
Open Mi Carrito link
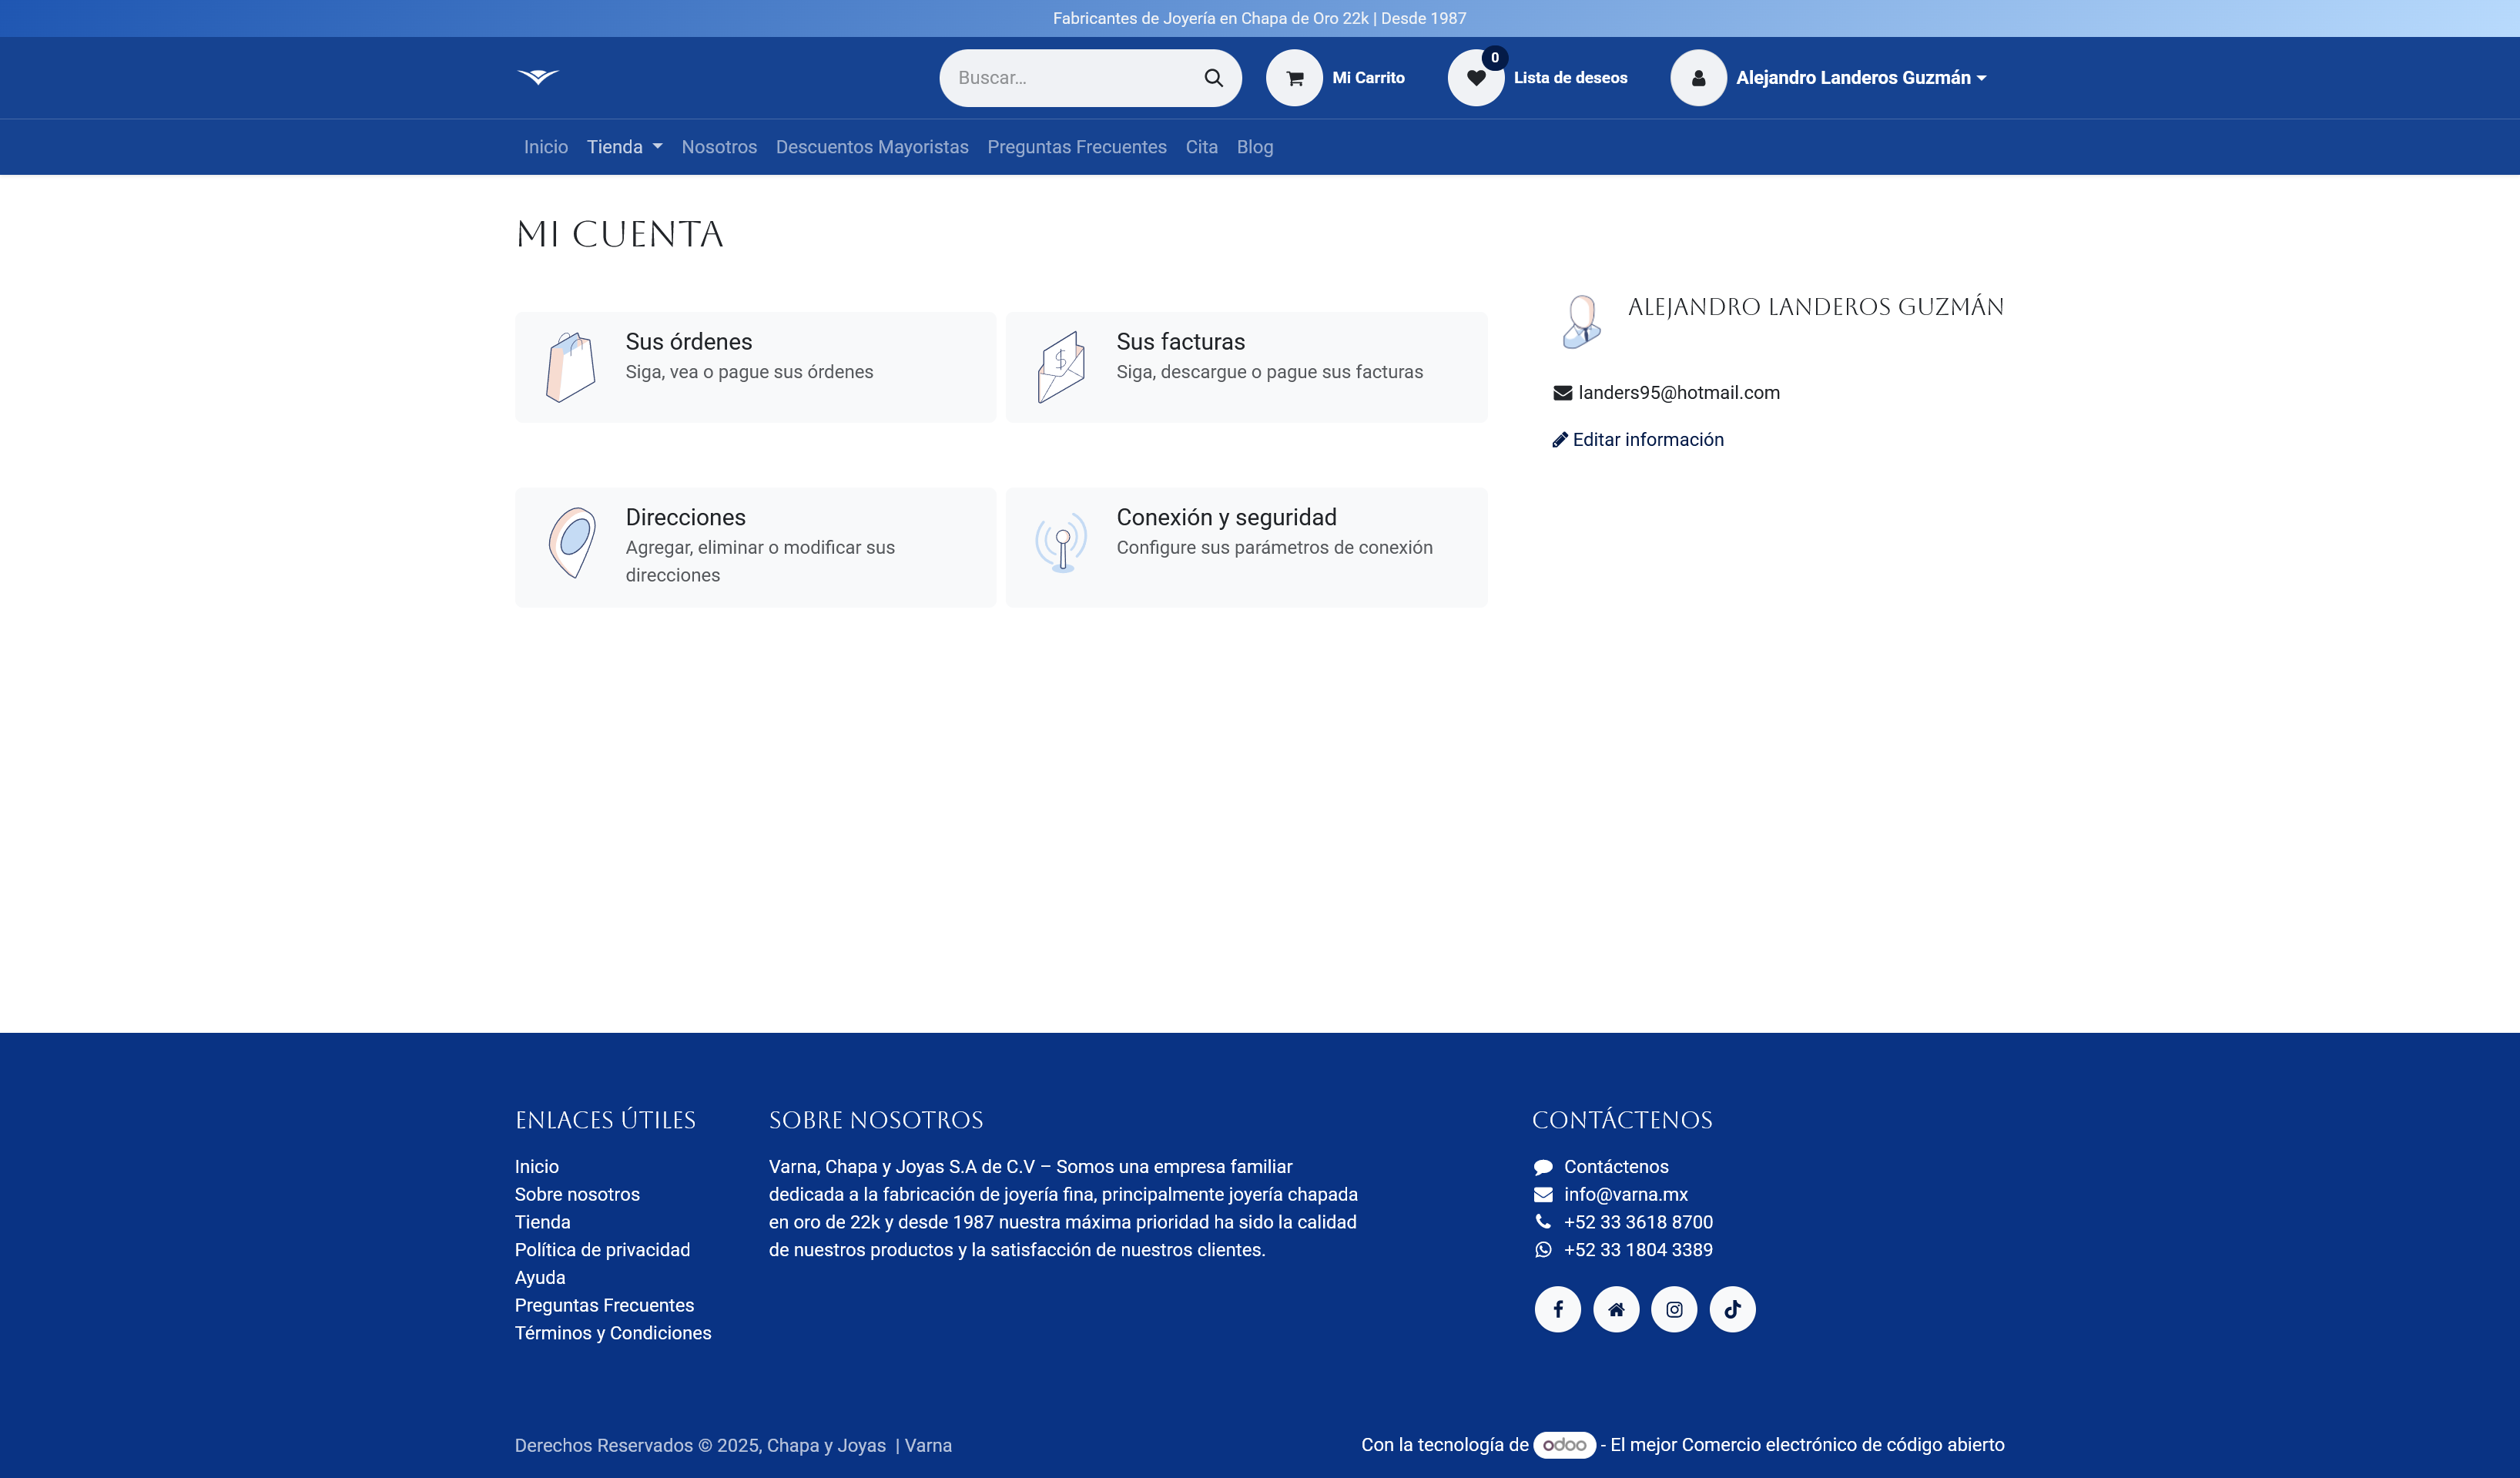tap(1368, 78)
